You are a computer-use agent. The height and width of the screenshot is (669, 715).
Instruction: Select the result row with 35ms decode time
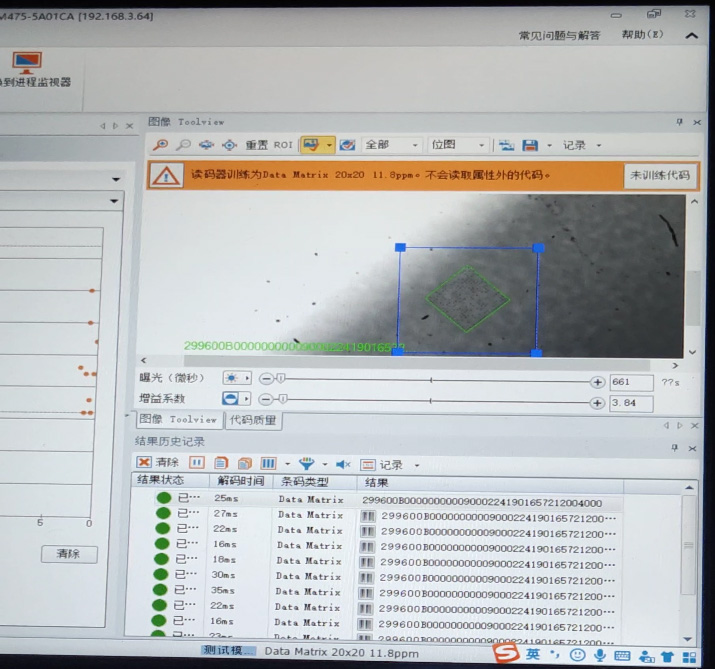(378, 592)
